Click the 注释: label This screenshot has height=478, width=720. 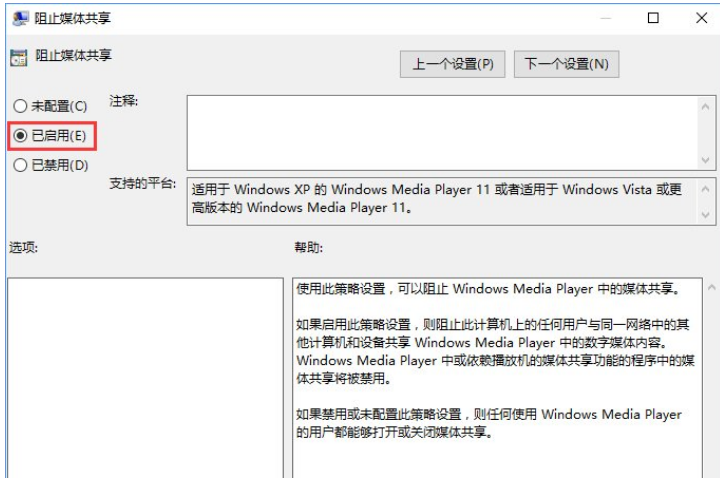pos(124,101)
